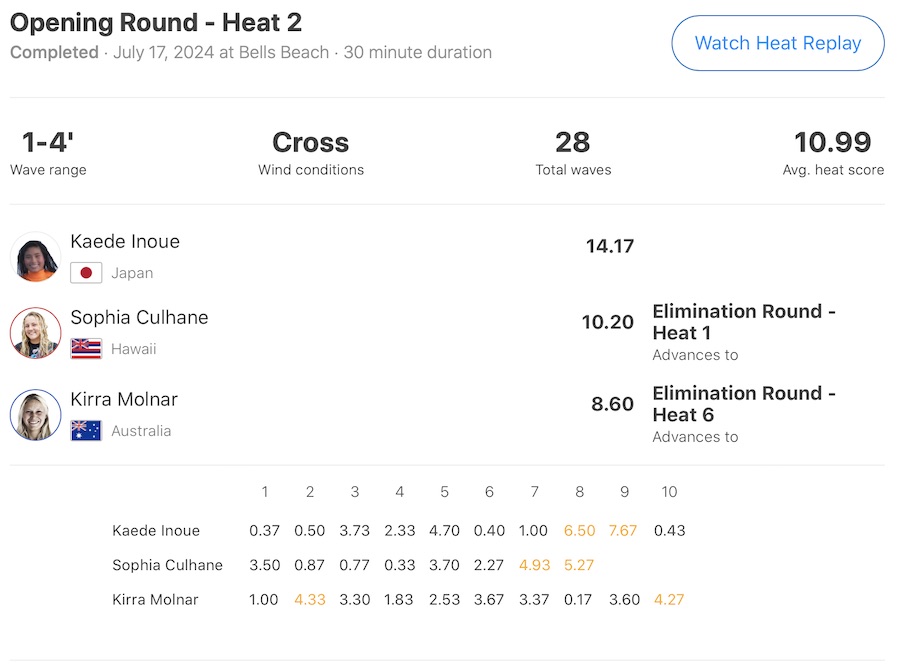Open Sophia Culhane's athlete name link

coord(139,318)
